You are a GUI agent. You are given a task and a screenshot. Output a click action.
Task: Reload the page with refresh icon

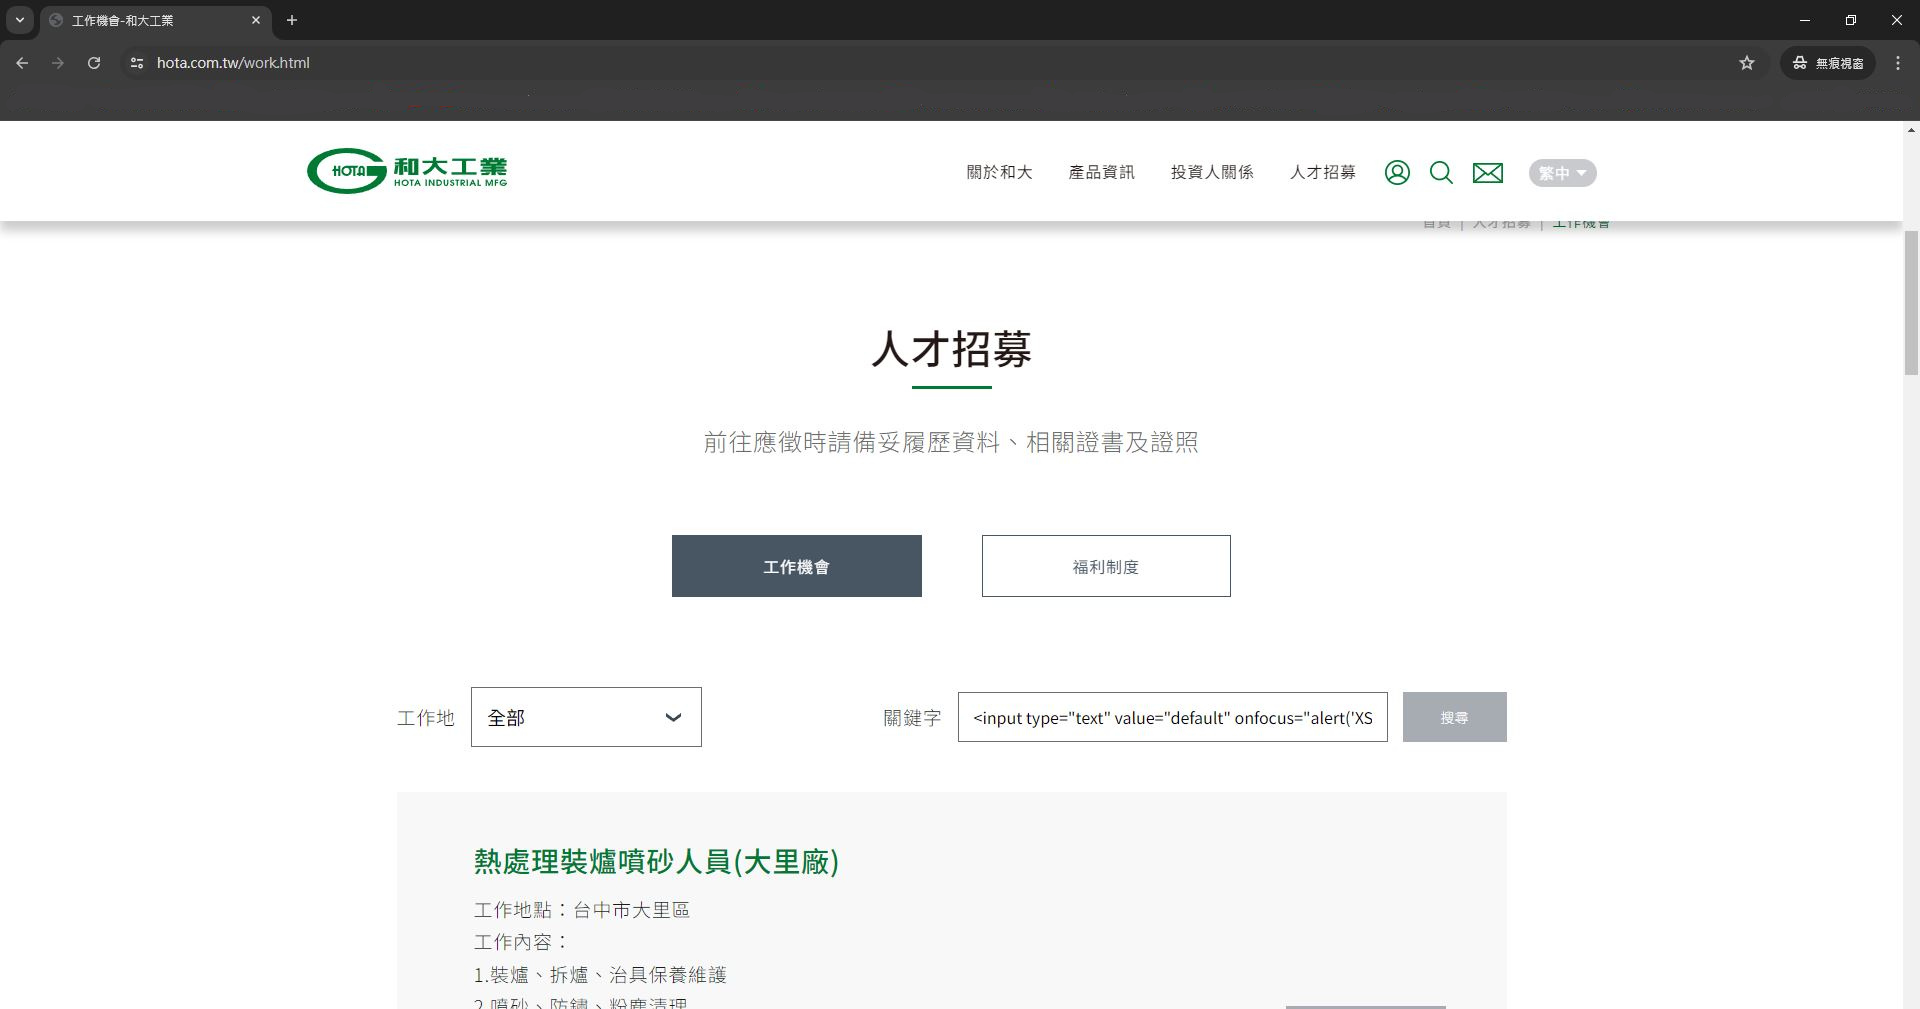94,63
